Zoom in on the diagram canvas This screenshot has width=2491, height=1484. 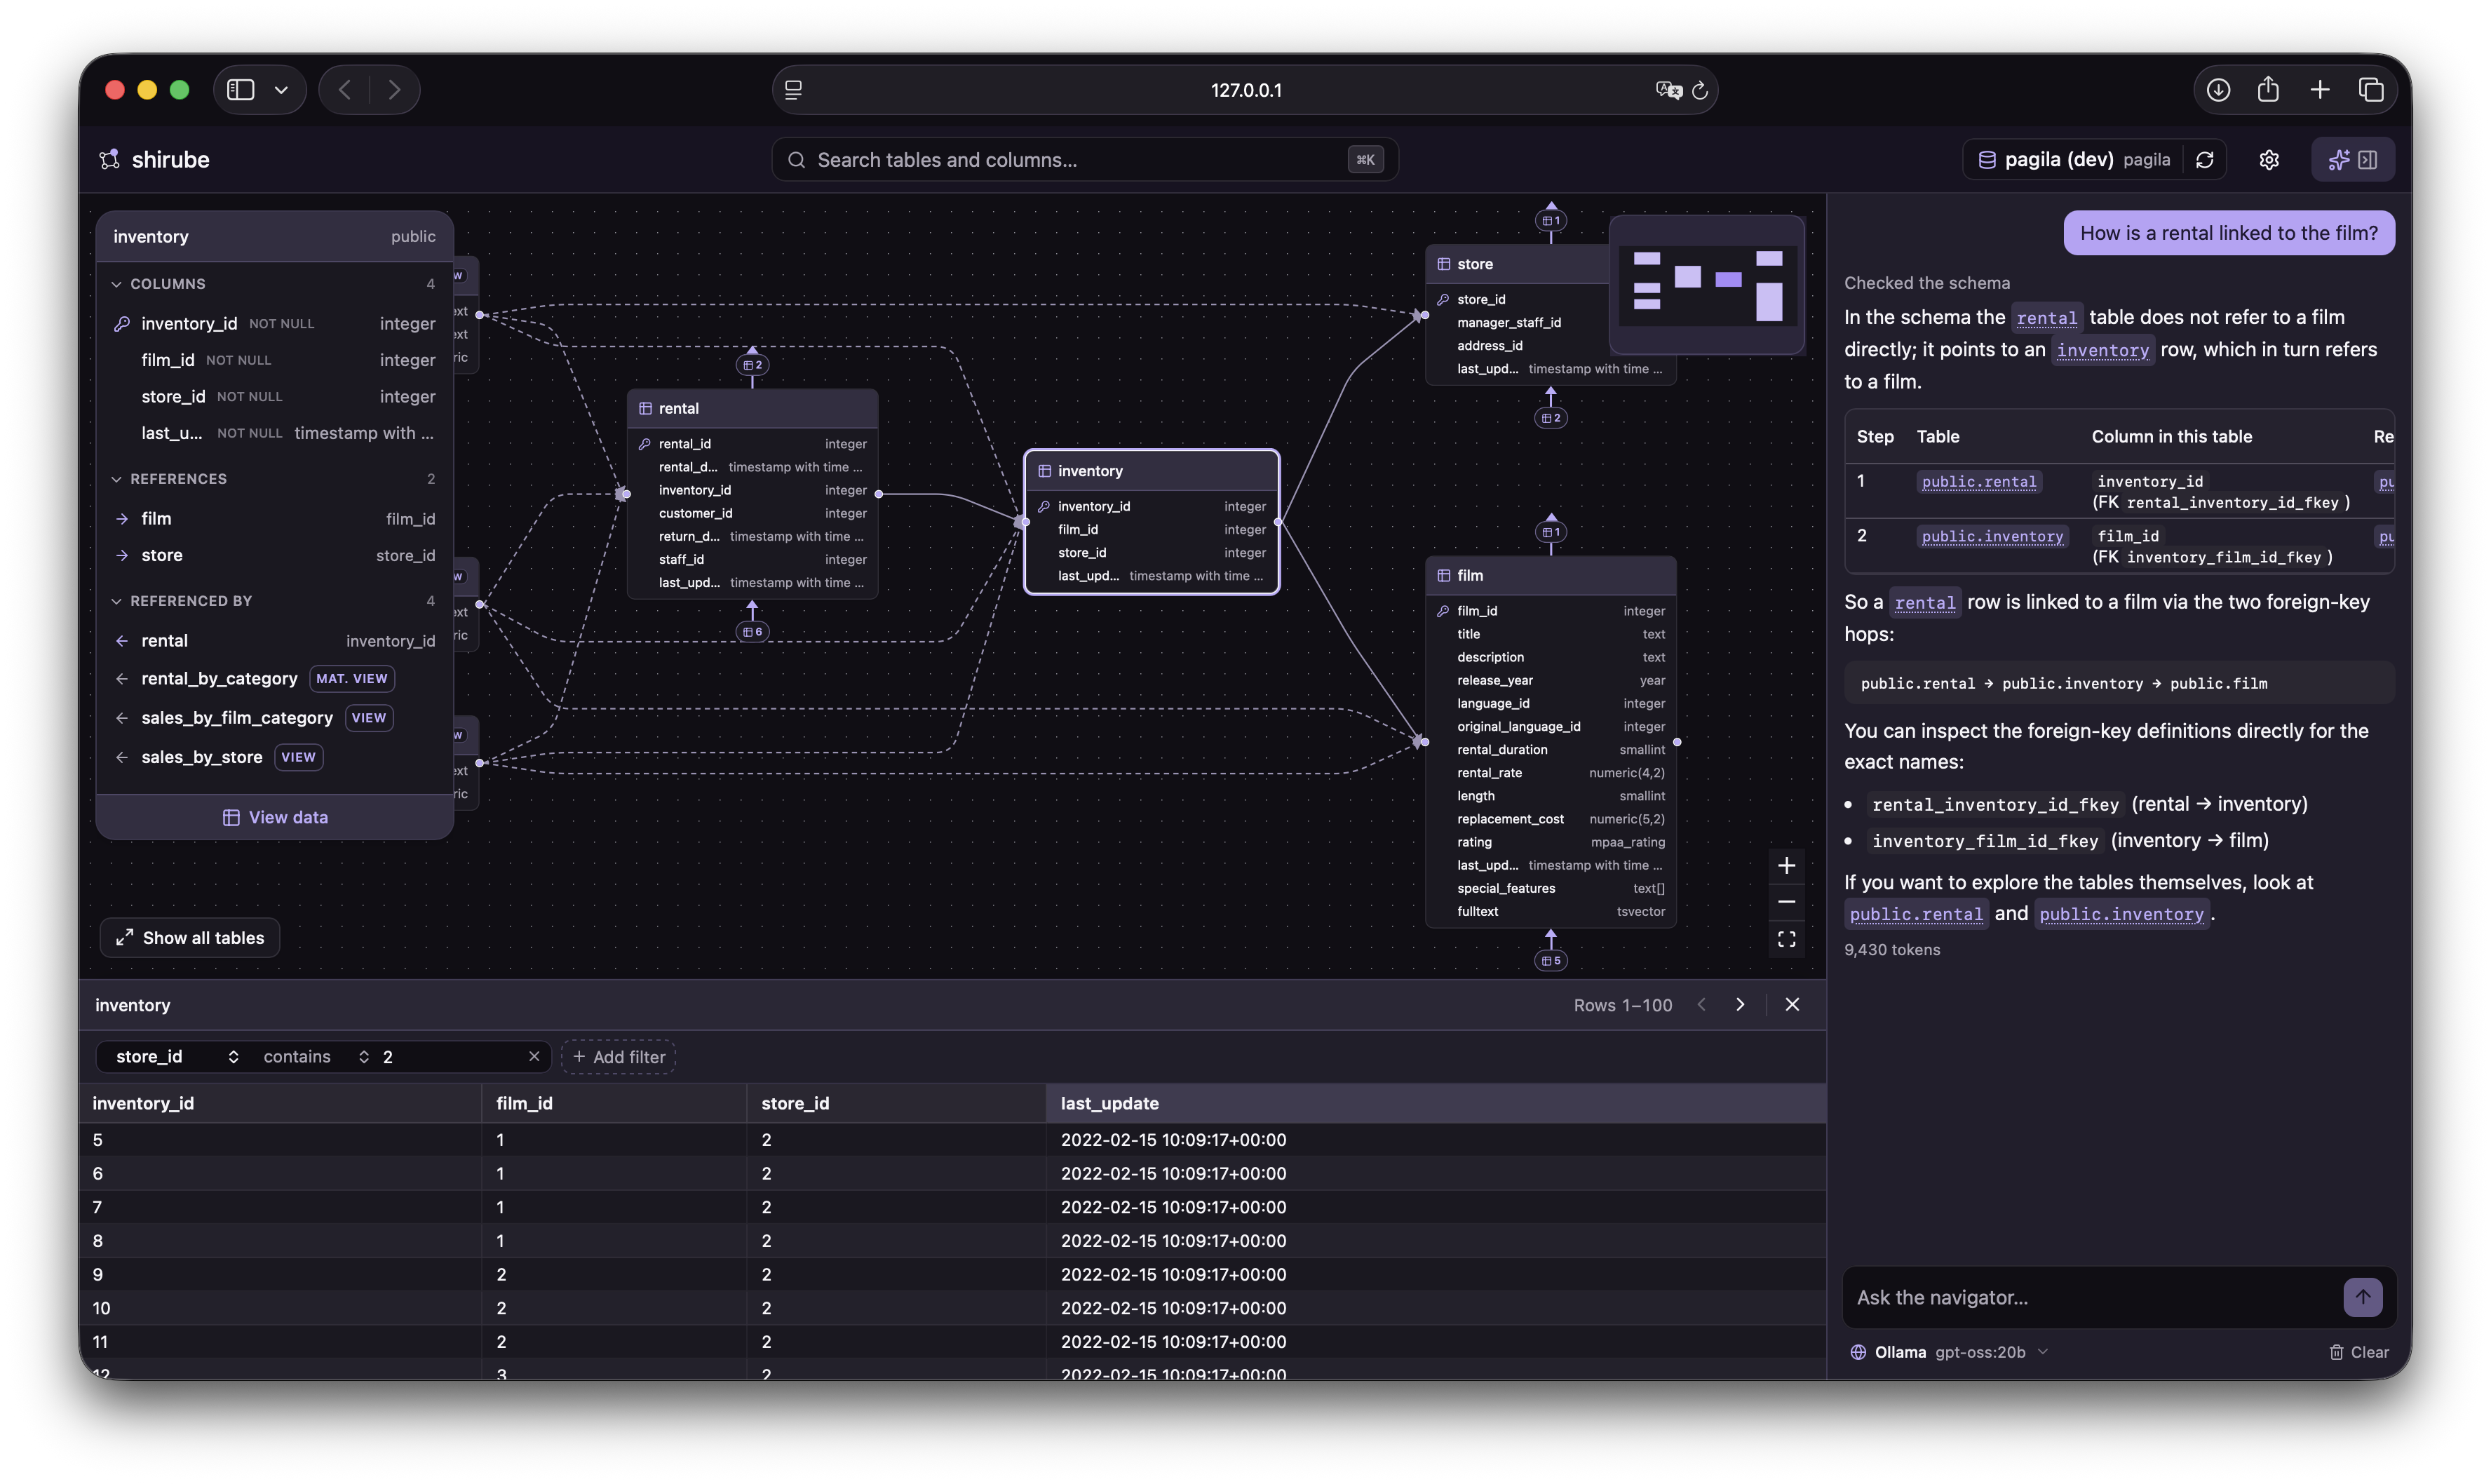point(1786,866)
